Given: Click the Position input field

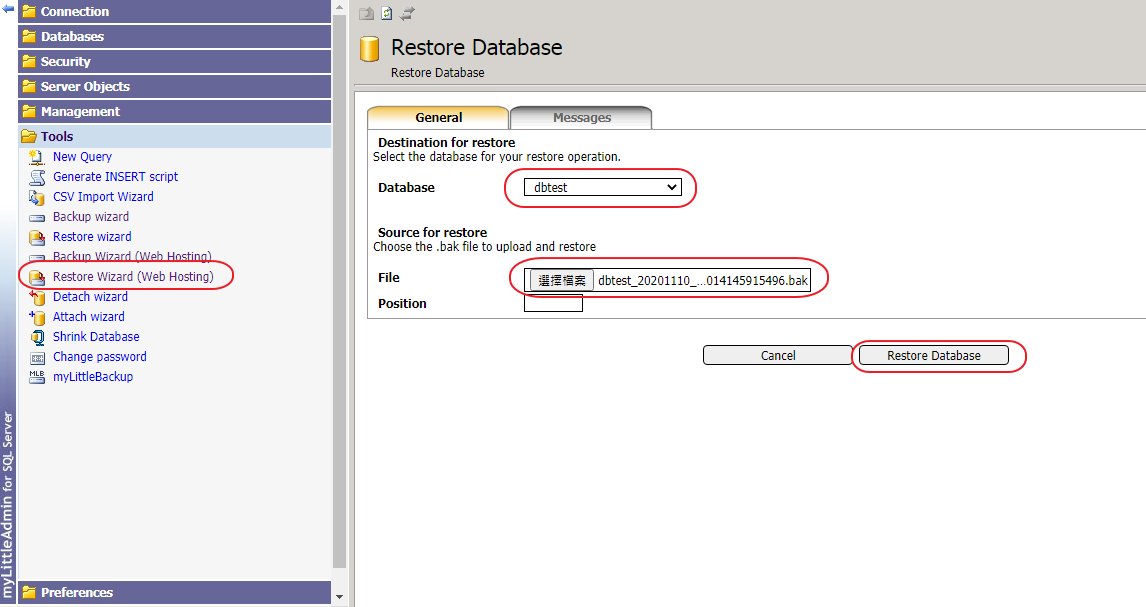Looking at the screenshot, I should coord(553,304).
